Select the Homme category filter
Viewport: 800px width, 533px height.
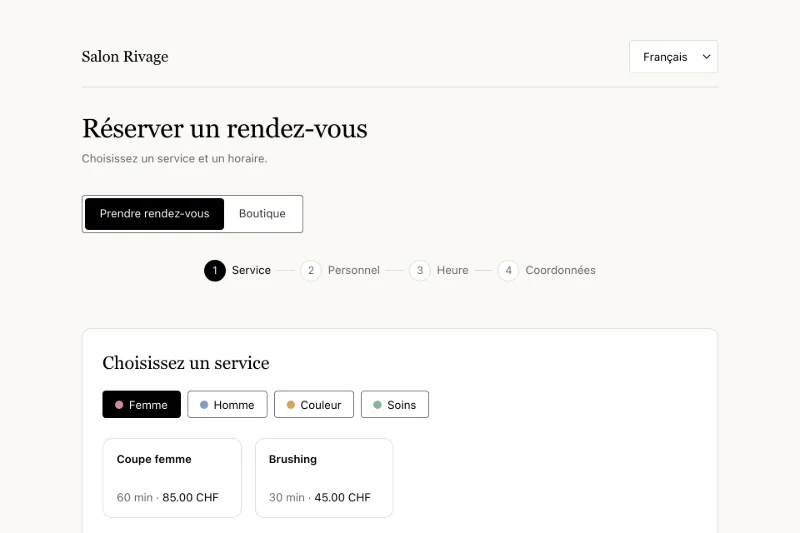227,404
